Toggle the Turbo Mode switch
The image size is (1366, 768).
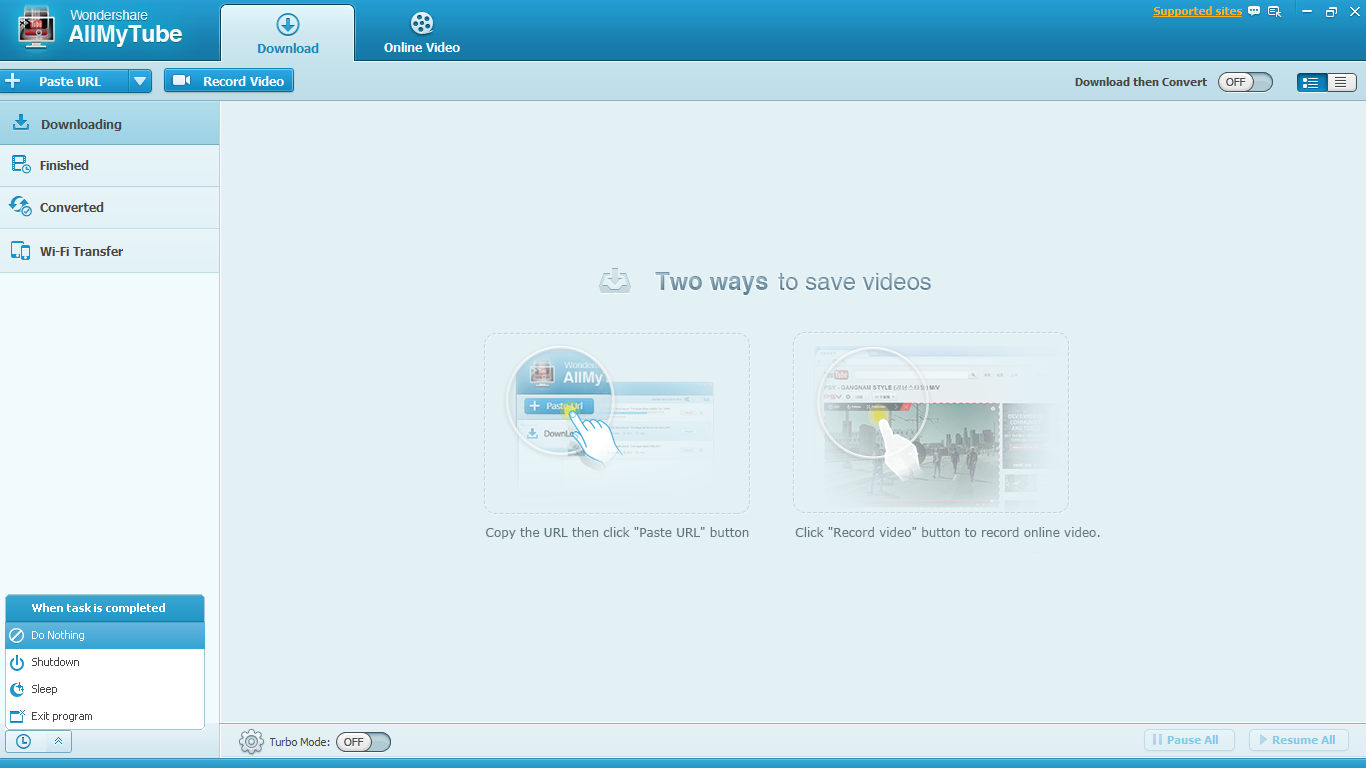(363, 742)
